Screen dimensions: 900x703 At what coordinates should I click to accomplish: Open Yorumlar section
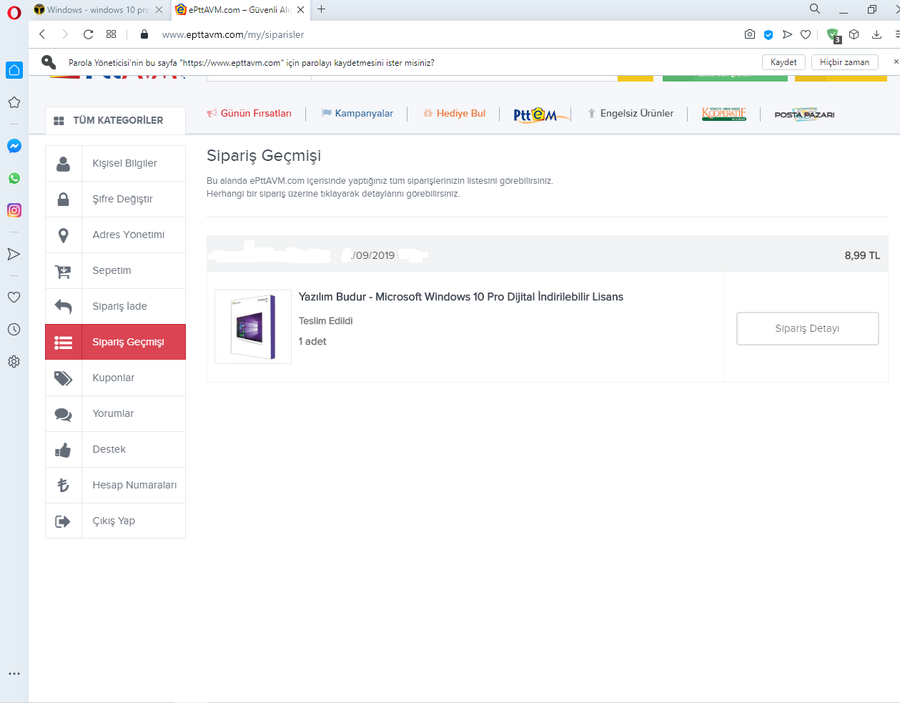pyautogui.click(x=115, y=413)
